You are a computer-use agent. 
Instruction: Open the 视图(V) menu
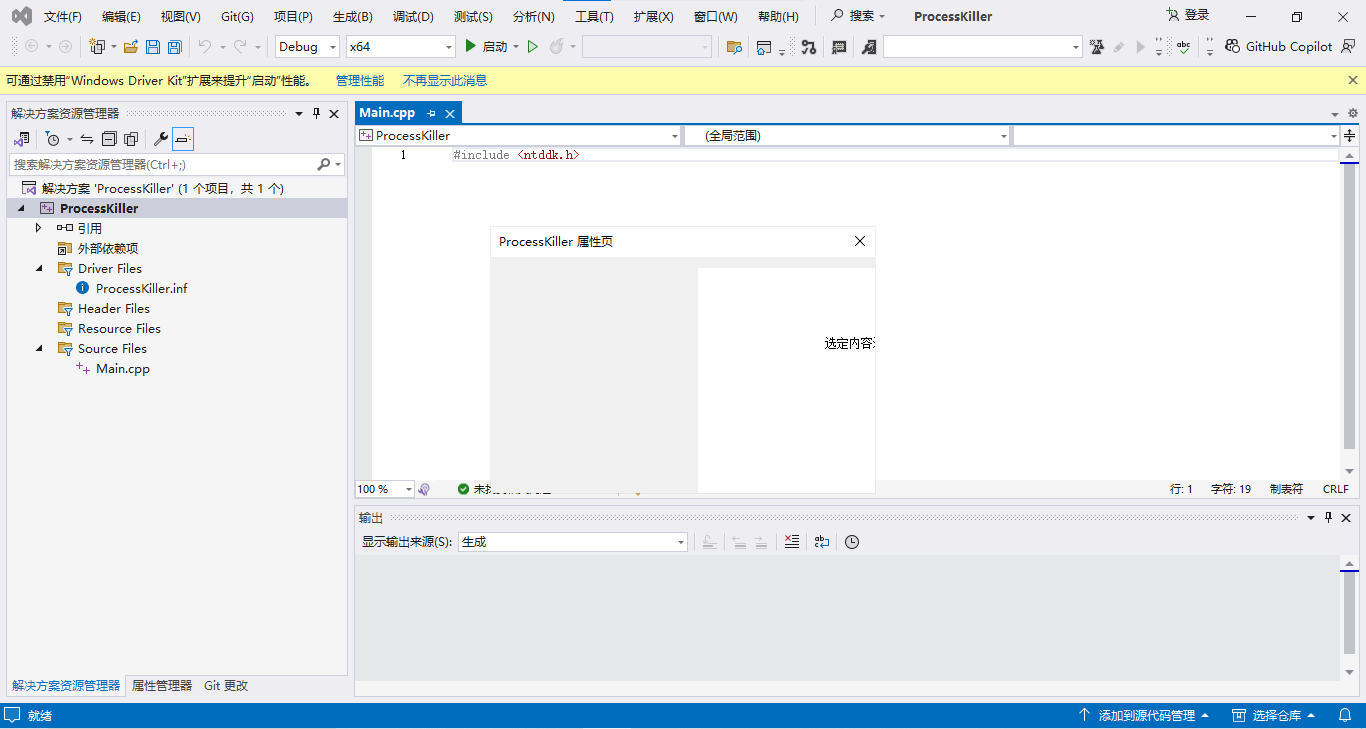point(180,16)
